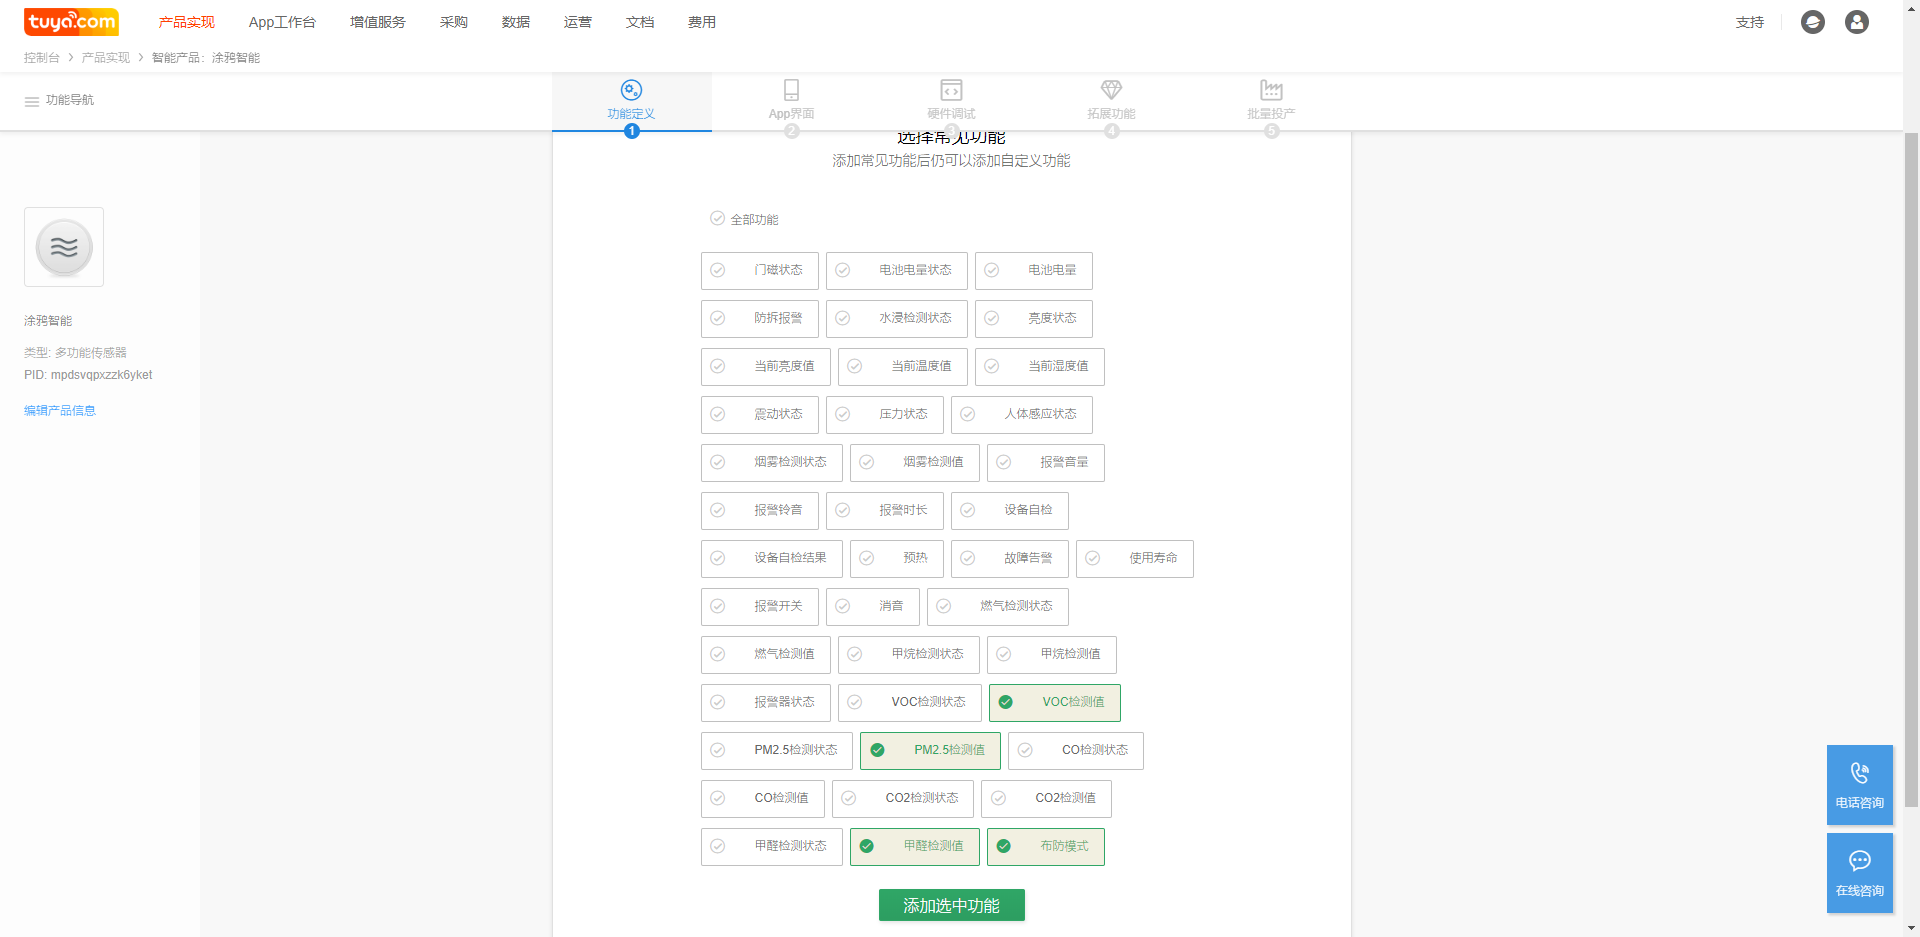Click the tuya.com logo
The height and width of the screenshot is (937, 1920).
[71, 22]
